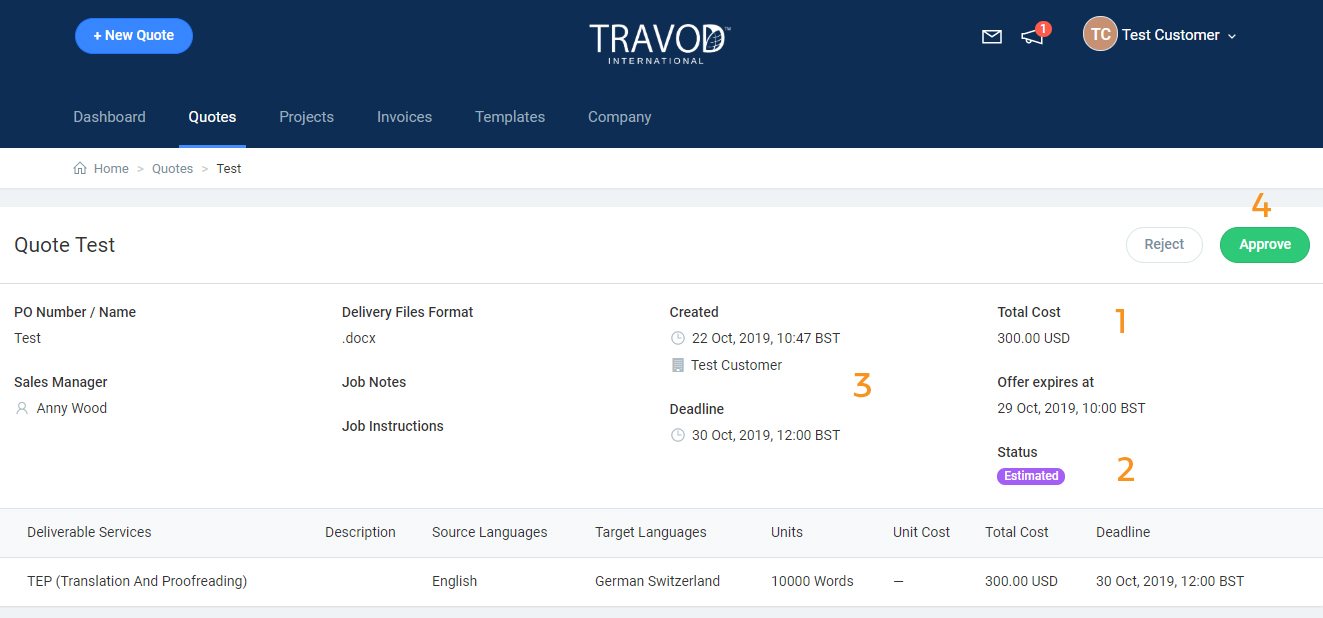
Task: Reject the quote
Action: pyautogui.click(x=1164, y=244)
